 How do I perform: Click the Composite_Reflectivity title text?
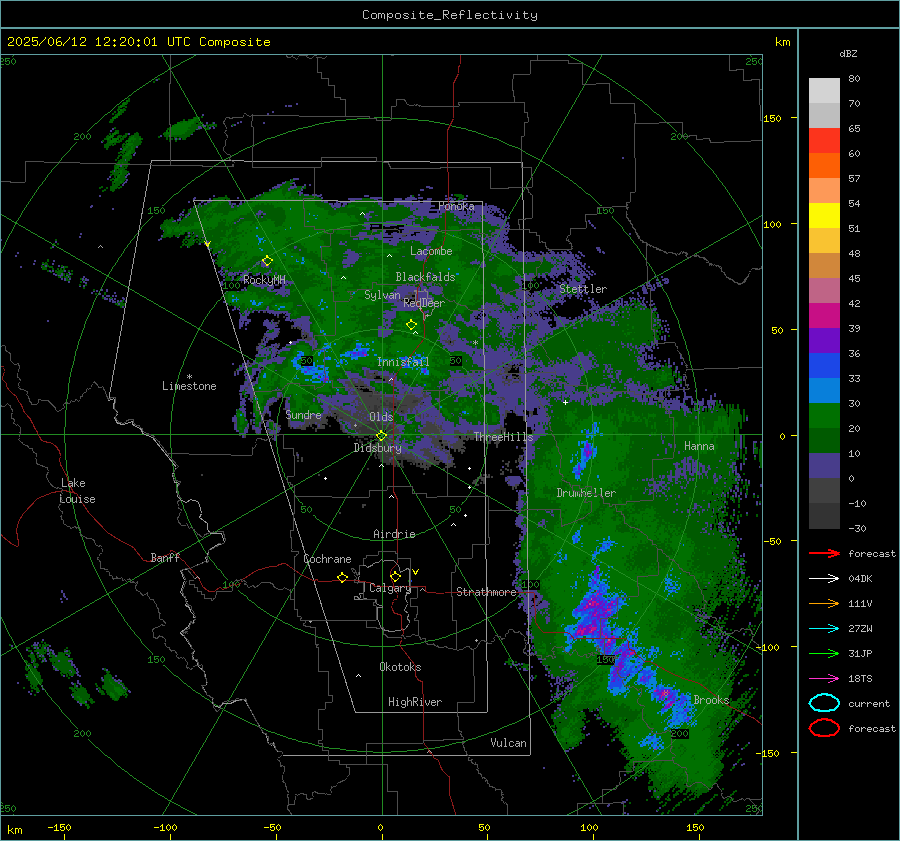[x=450, y=15]
